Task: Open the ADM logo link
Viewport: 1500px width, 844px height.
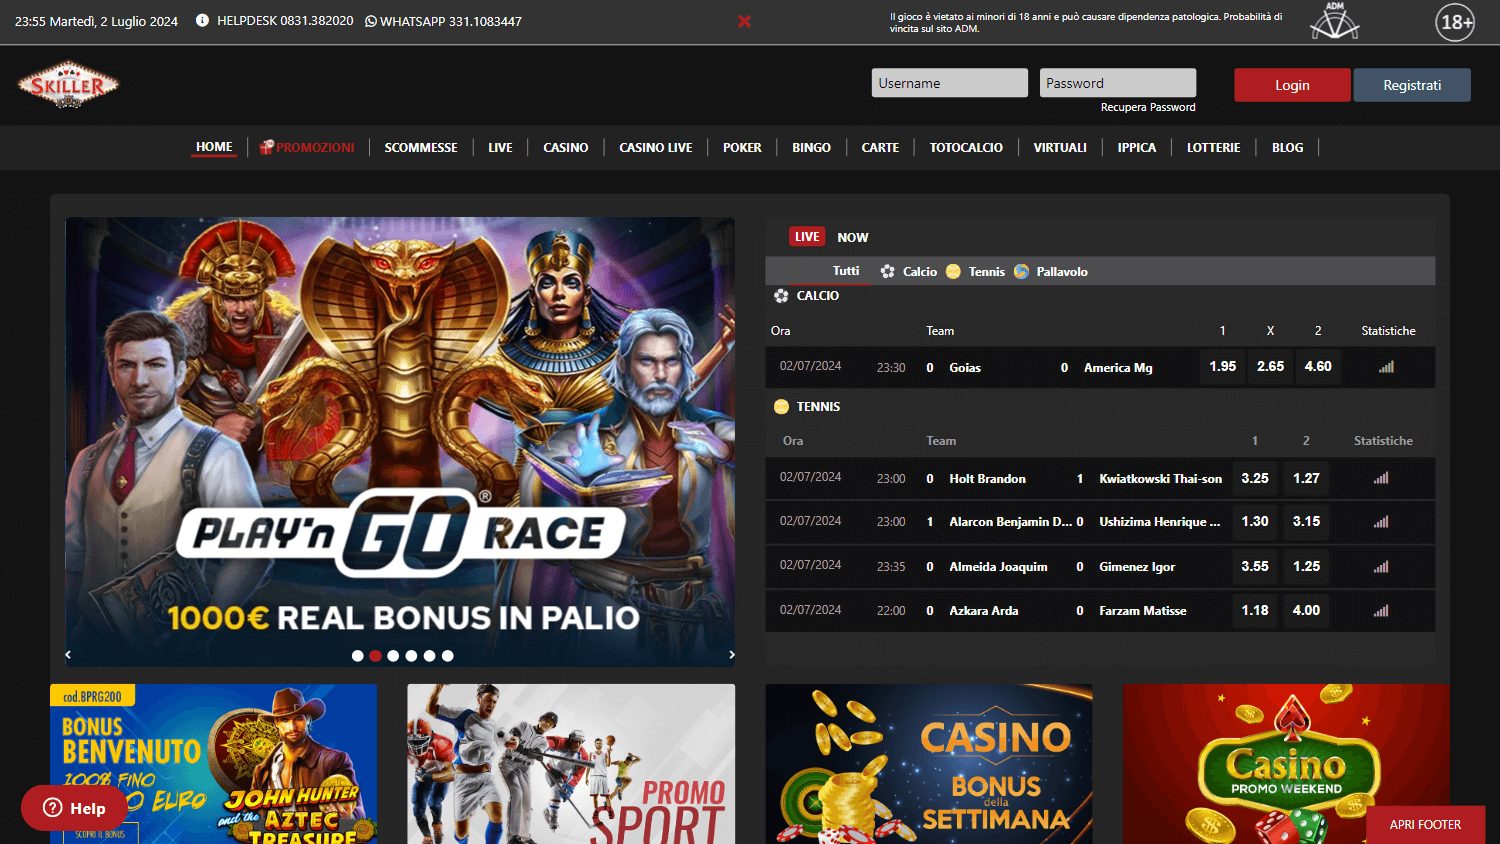Action: [1335, 20]
